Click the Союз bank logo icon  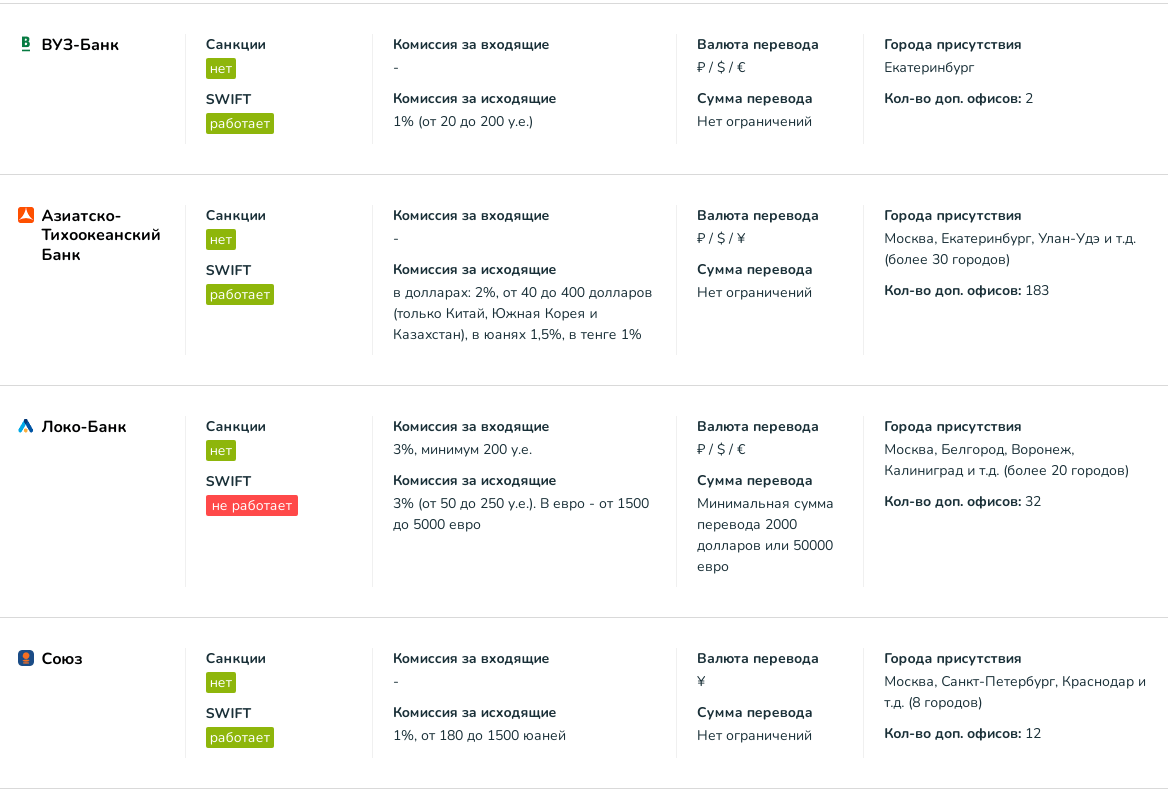coord(26,658)
